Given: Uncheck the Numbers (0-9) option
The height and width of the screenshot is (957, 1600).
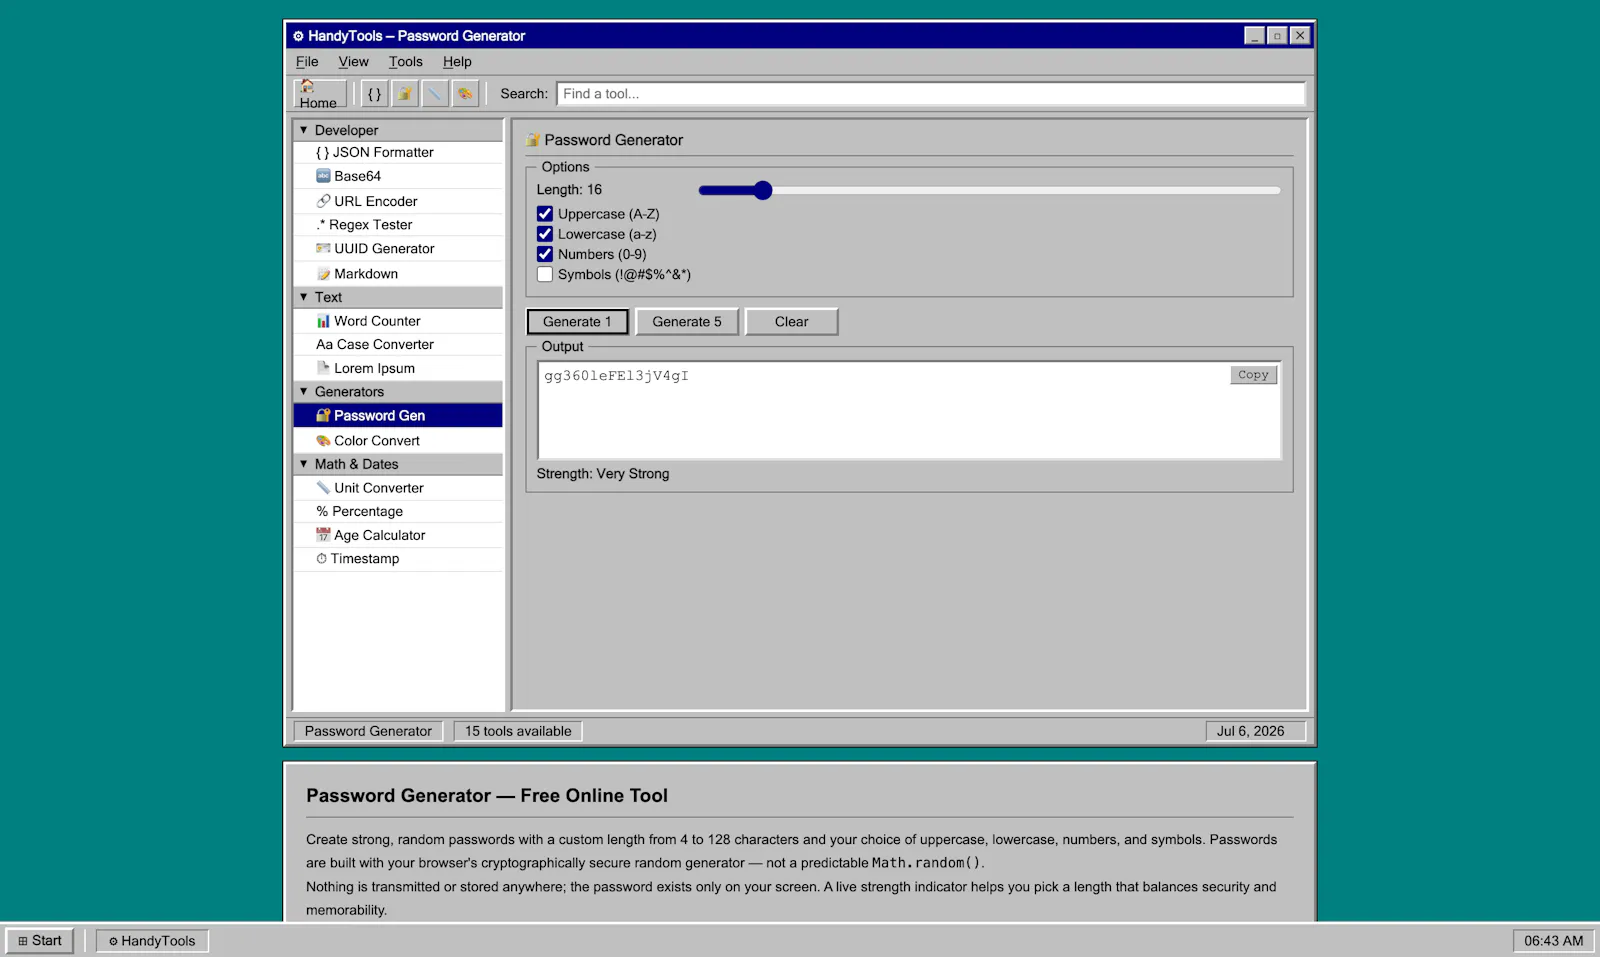Looking at the screenshot, I should coord(545,254).
